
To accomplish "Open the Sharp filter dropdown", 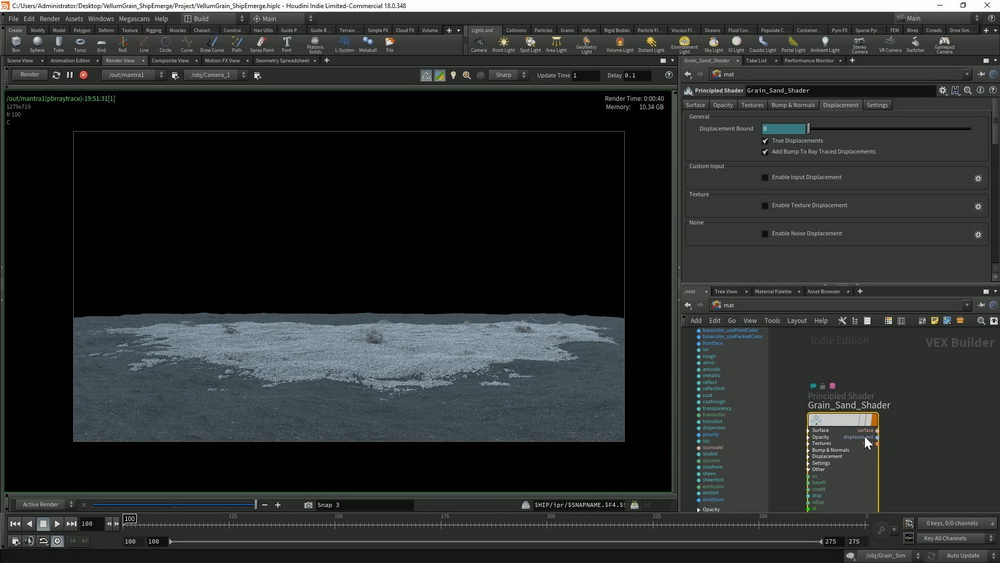I will 508,75.
